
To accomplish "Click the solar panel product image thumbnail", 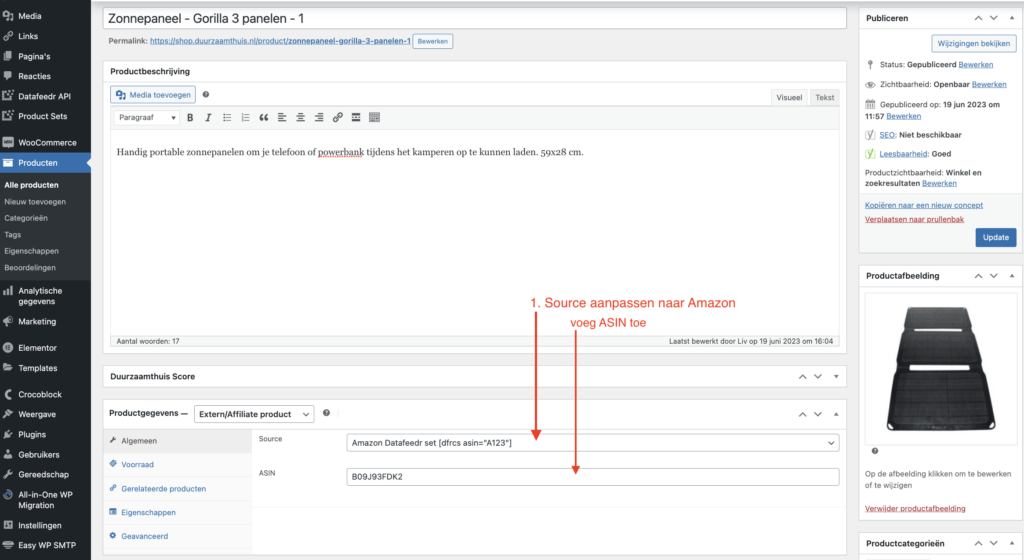I will (x=940, y=368).
